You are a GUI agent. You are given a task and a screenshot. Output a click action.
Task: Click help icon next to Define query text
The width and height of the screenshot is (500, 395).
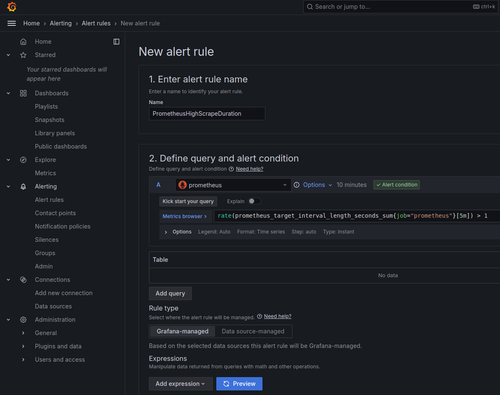pos(231,169)
